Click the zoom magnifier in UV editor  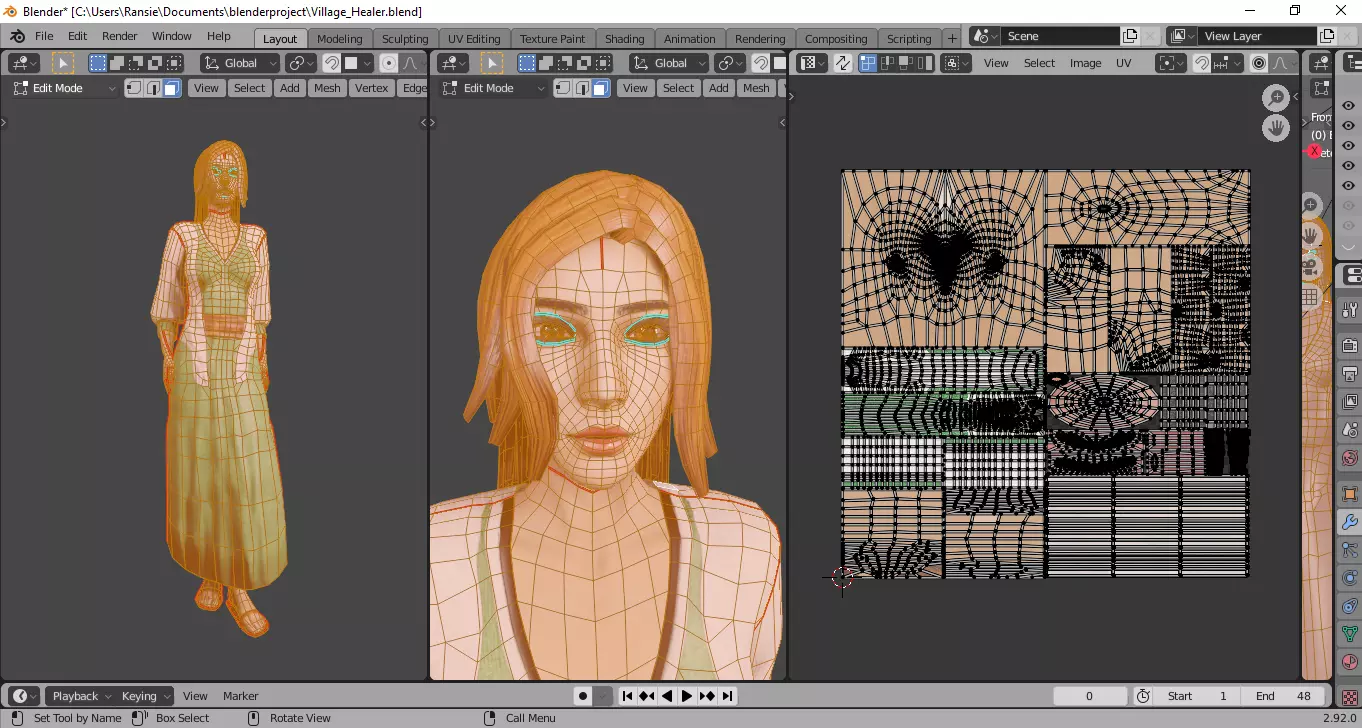click(x=1276, y=97)
